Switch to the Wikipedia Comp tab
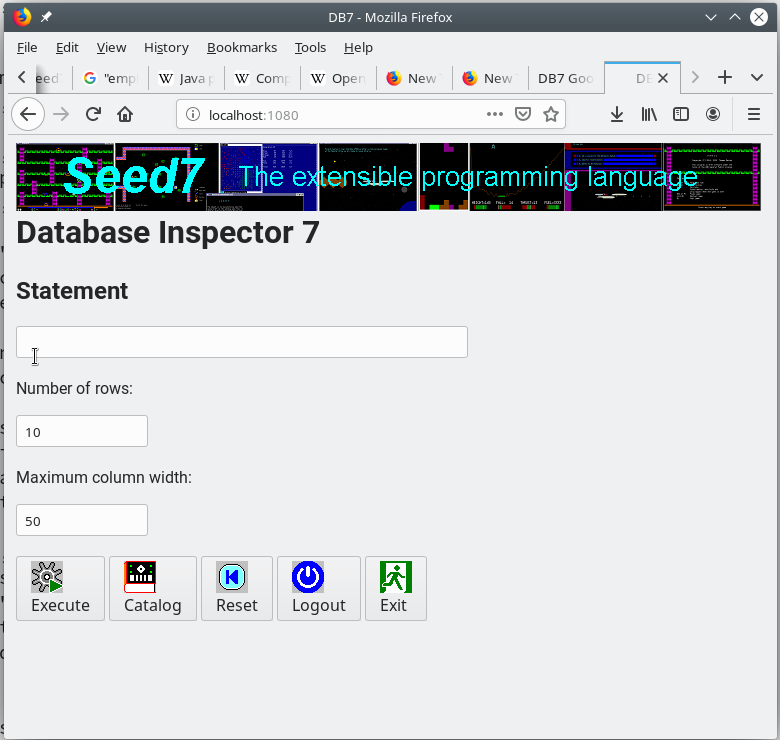Viewport: 780px width, 740px height. pos(263,78)
